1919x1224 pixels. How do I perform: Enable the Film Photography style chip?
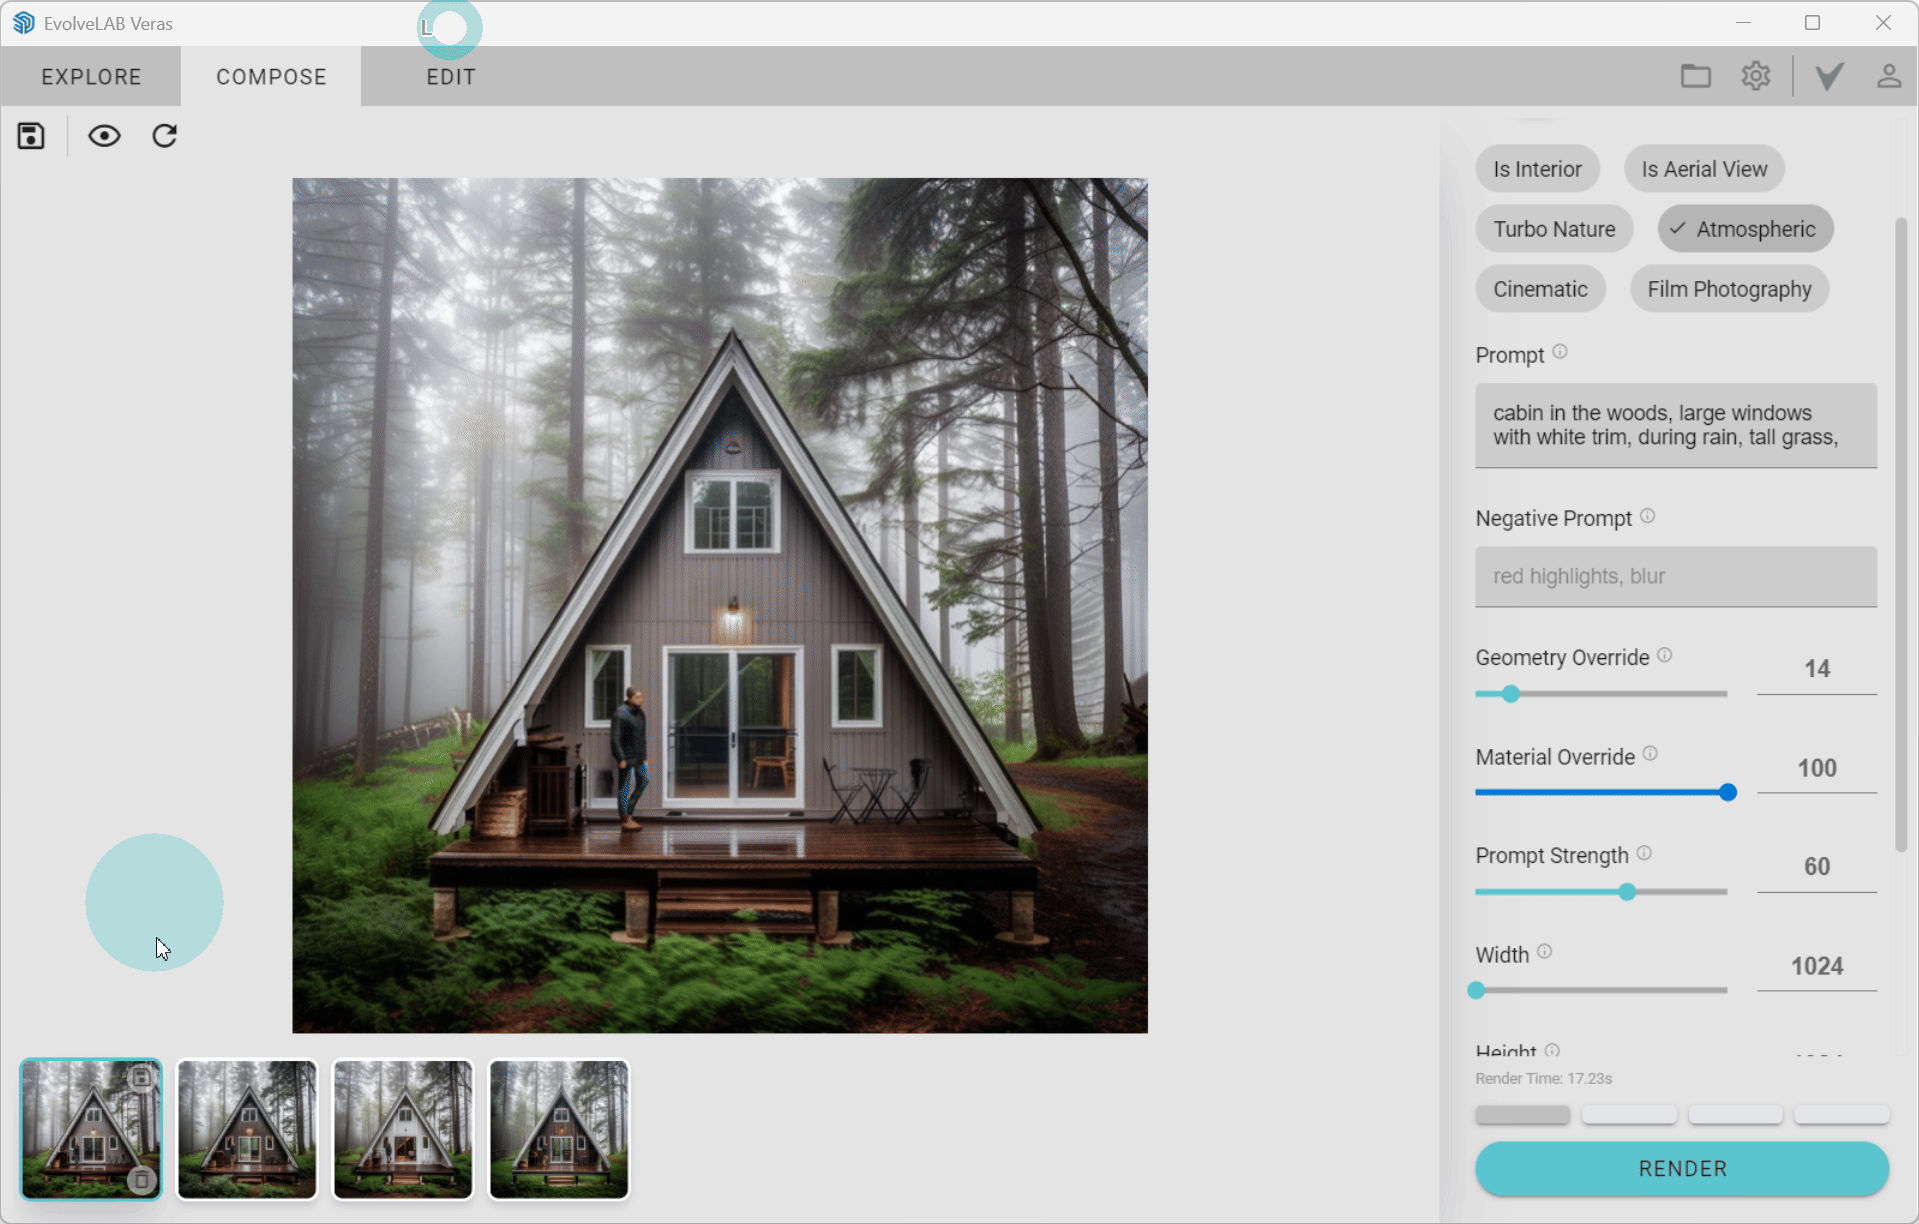pos(1729,288)
